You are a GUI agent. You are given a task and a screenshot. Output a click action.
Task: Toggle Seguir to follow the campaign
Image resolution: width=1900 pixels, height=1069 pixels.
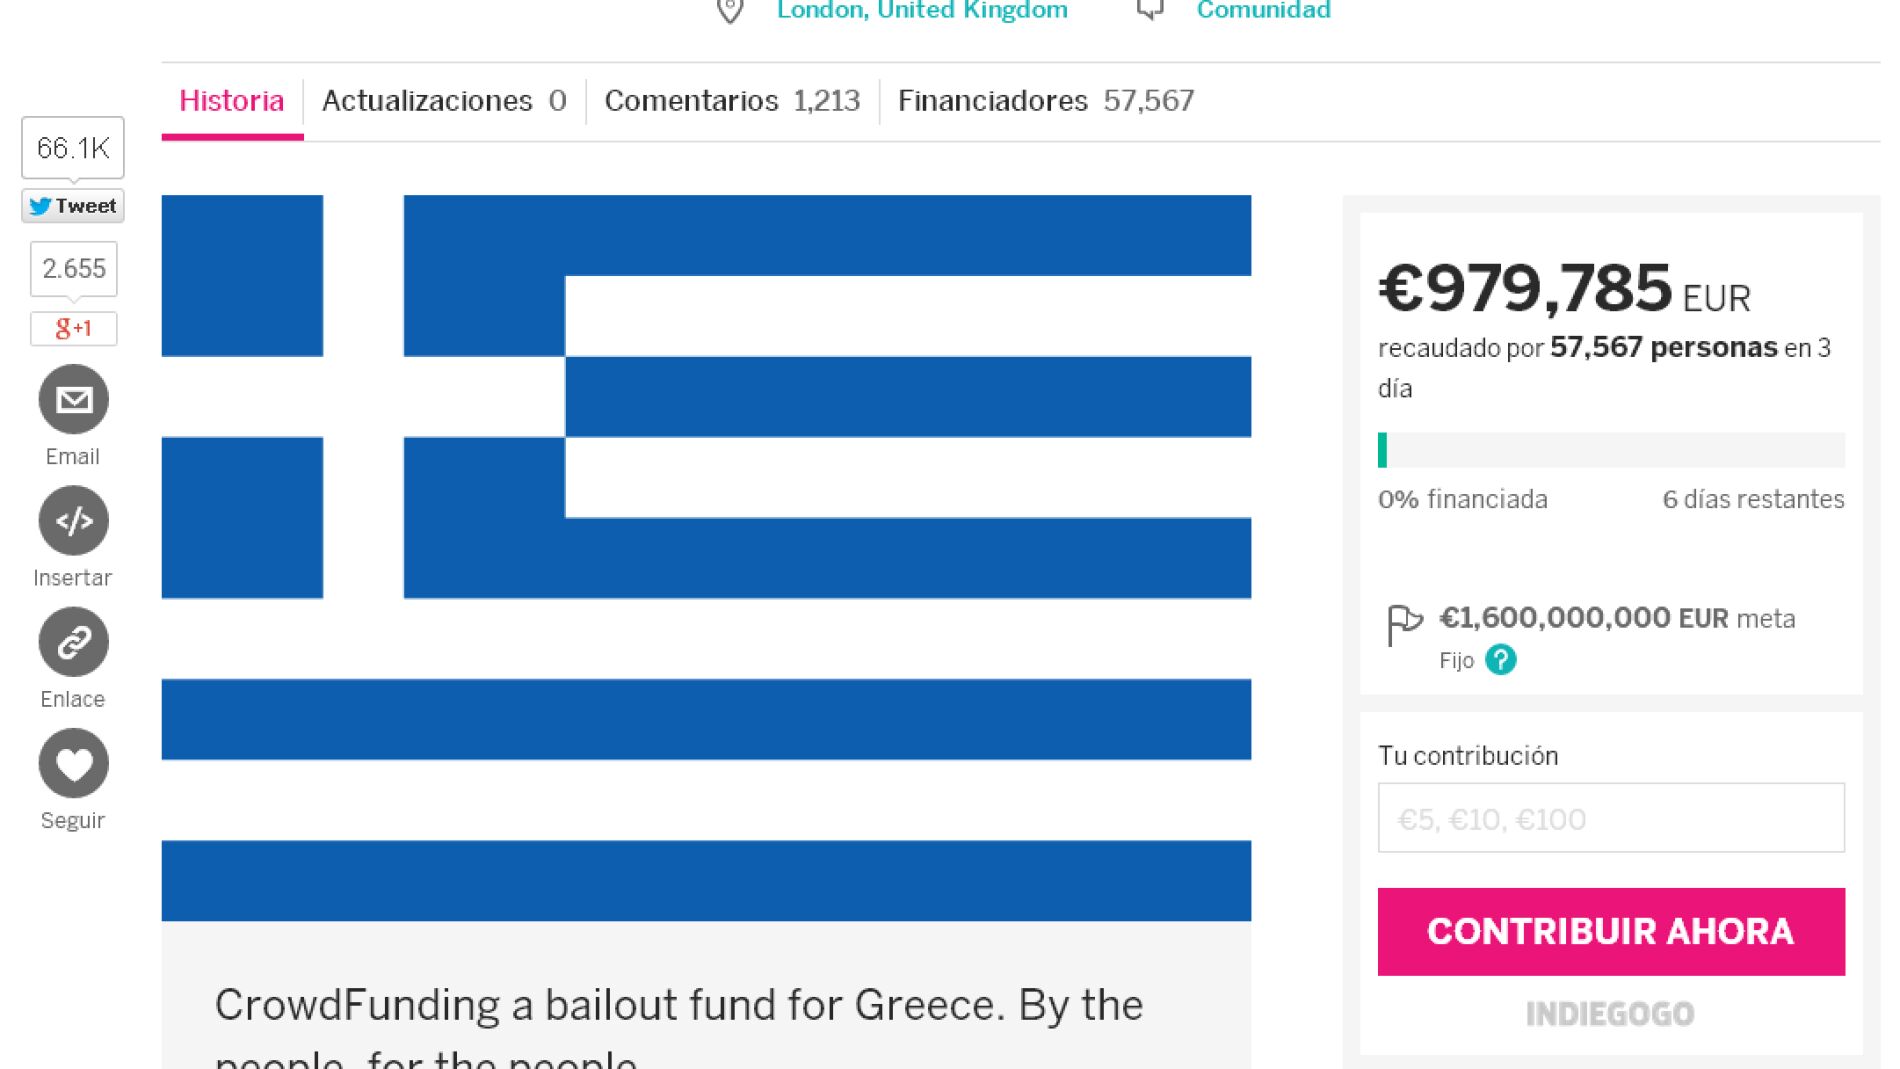point(72,763)
